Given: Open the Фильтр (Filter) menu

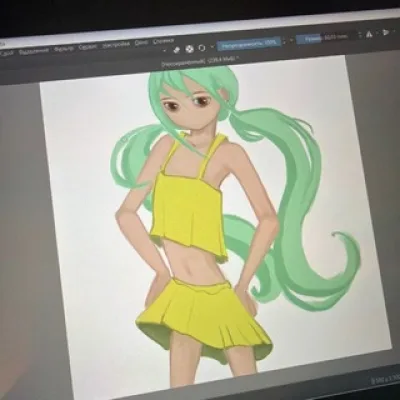Looking at the screenshot, I should [x=64, y=49].
